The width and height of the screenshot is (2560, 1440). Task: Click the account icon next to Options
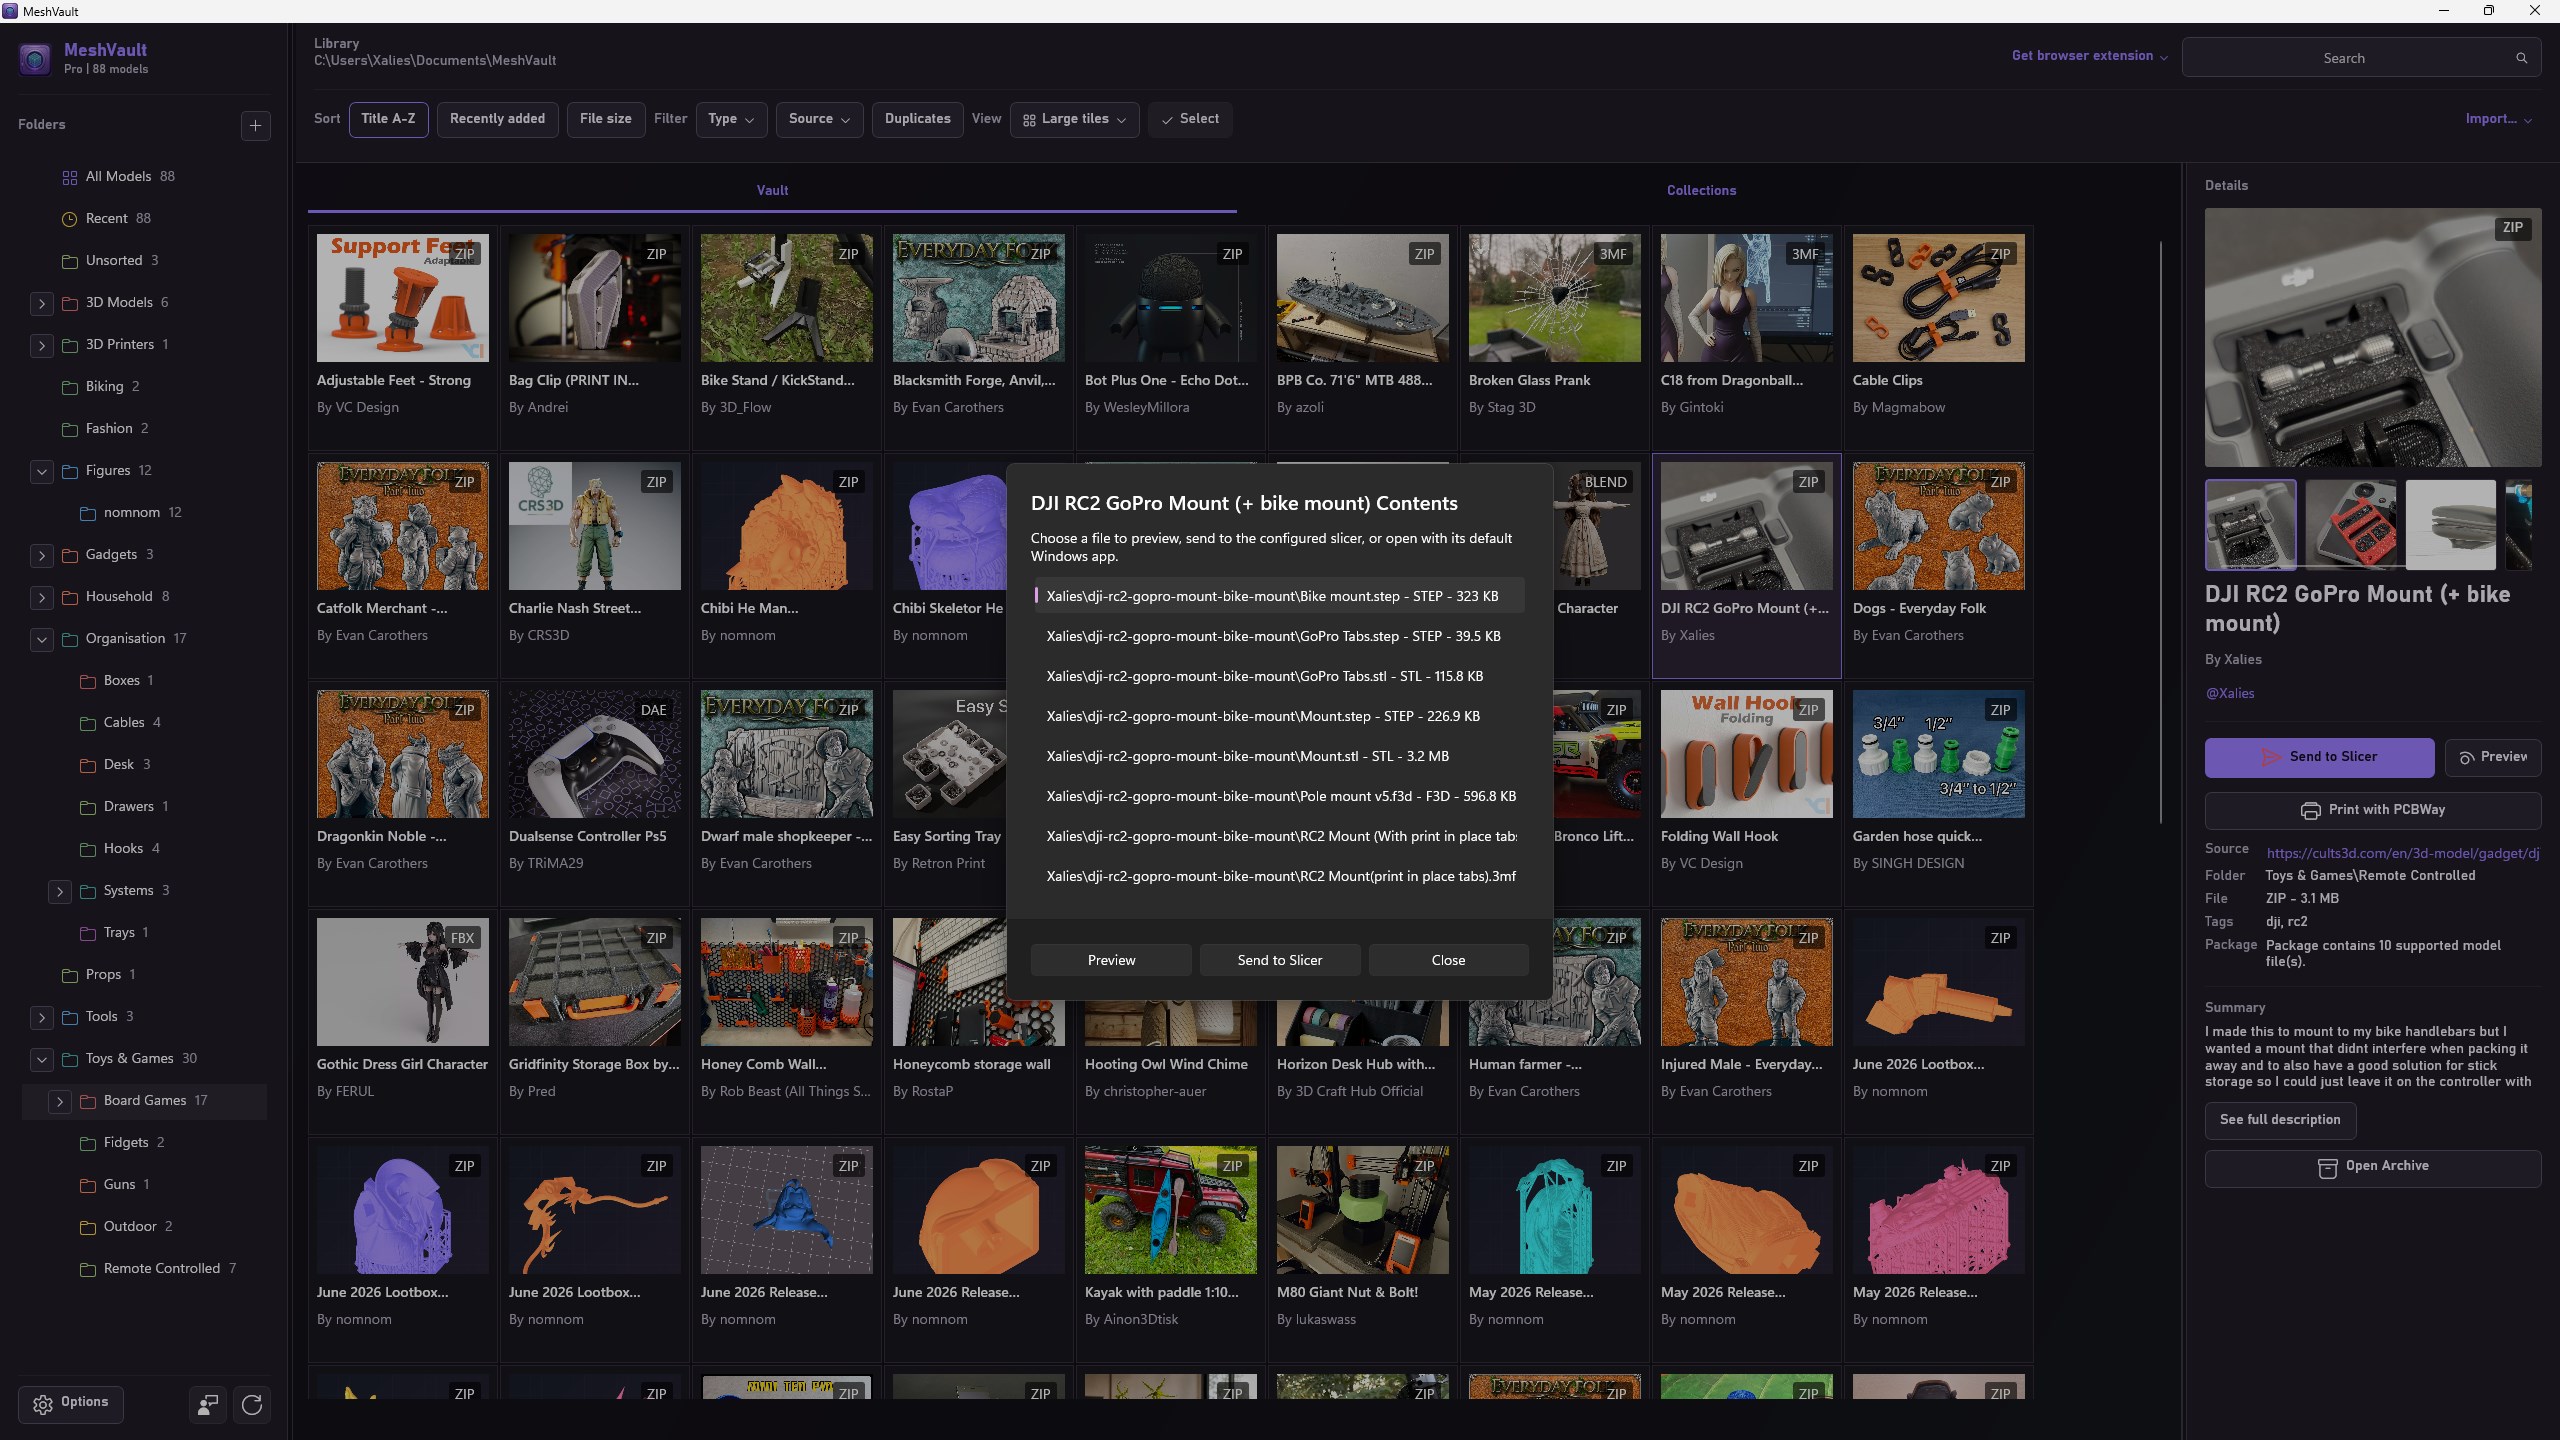[208, 1404]
